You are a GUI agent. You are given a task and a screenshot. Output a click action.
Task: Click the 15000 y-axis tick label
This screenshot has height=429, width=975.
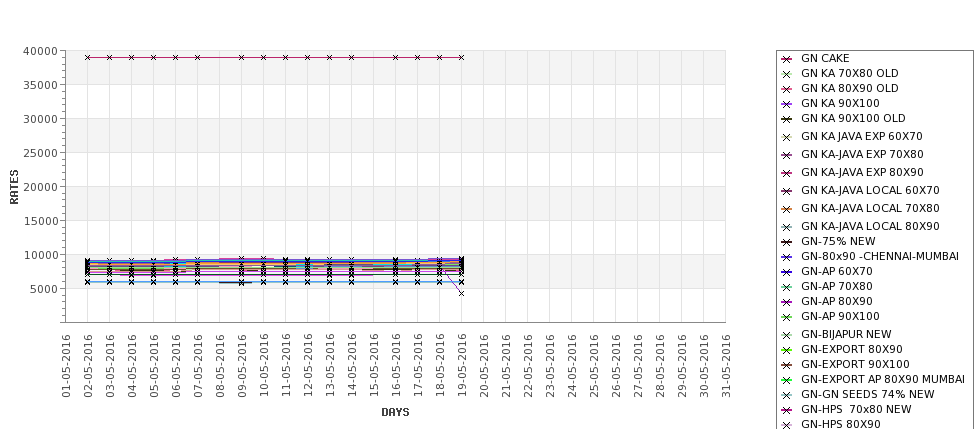tap(40, 221)
